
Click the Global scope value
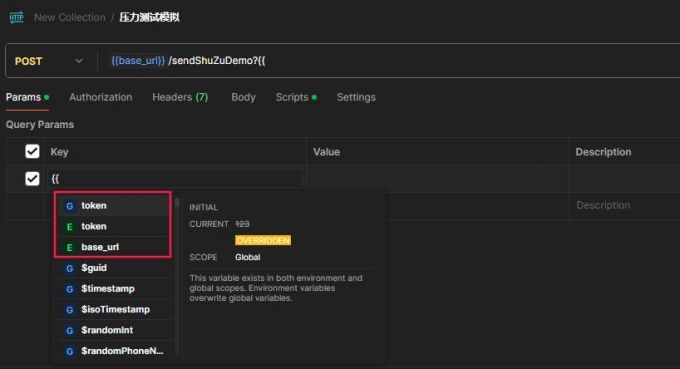(248, 257)
